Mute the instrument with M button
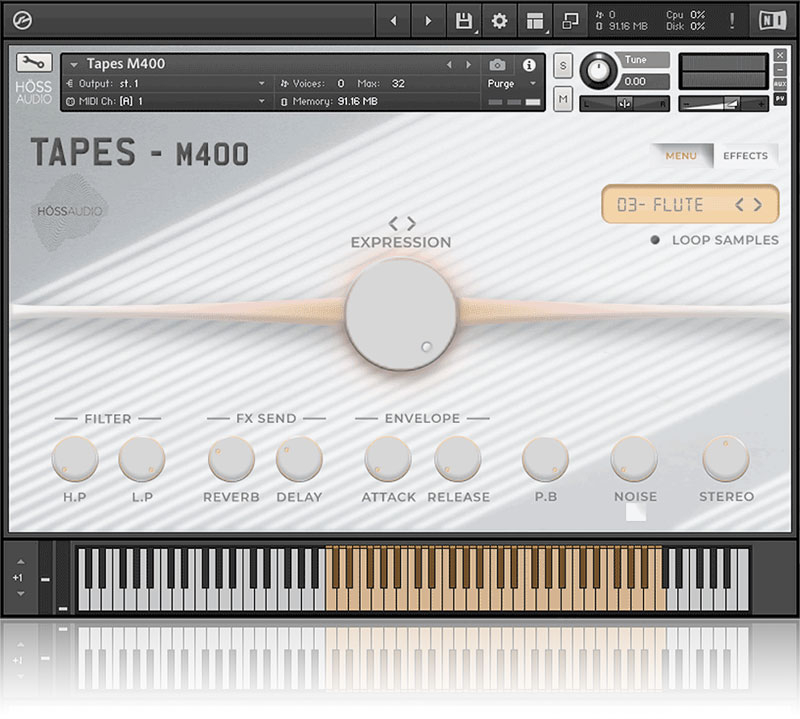Viewport: 800px width, 719px height. [x=563, y=98]
